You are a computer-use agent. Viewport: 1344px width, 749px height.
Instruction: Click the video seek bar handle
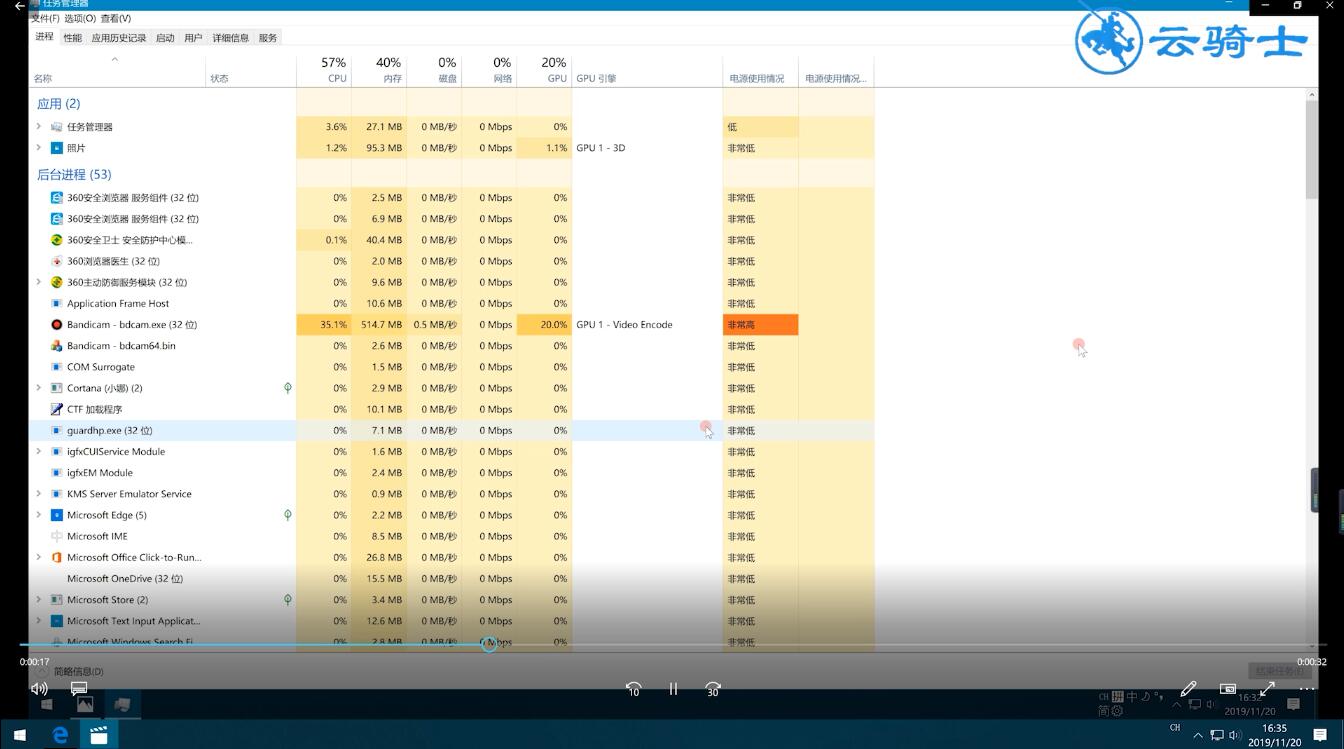click(x=489, y=644)
